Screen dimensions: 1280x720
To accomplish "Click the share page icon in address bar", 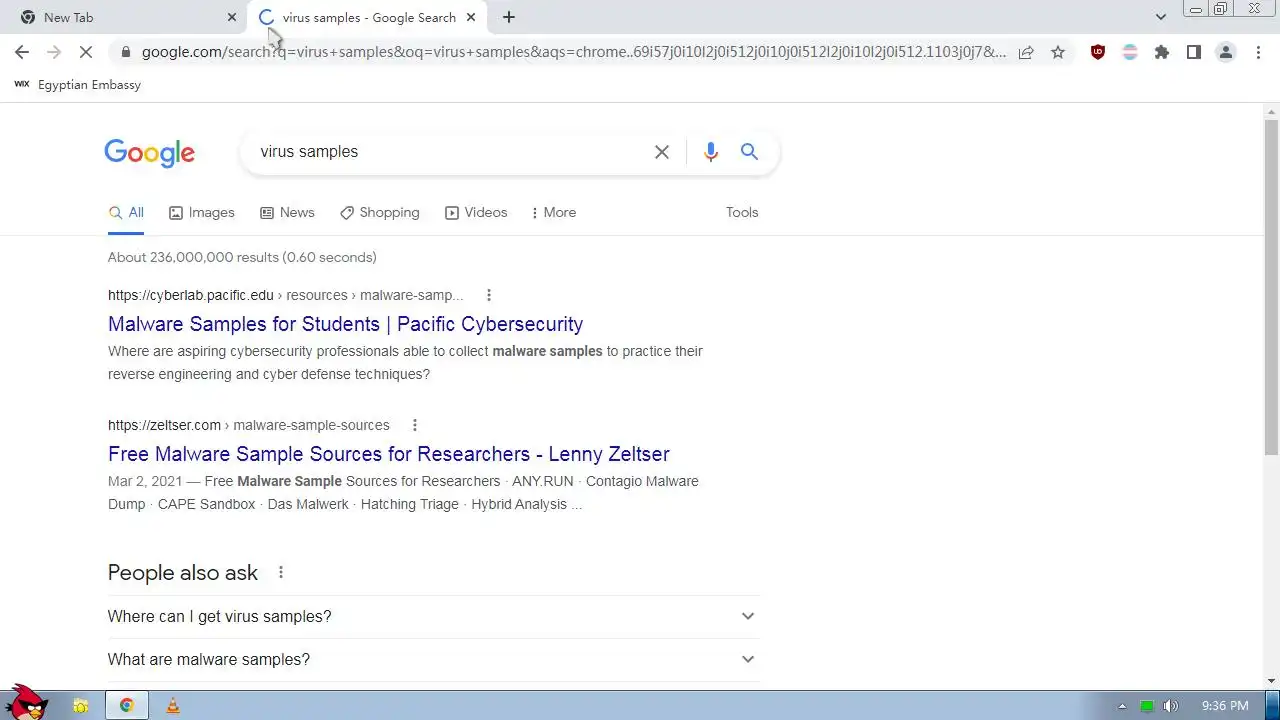I will [x=1026, y=52].
